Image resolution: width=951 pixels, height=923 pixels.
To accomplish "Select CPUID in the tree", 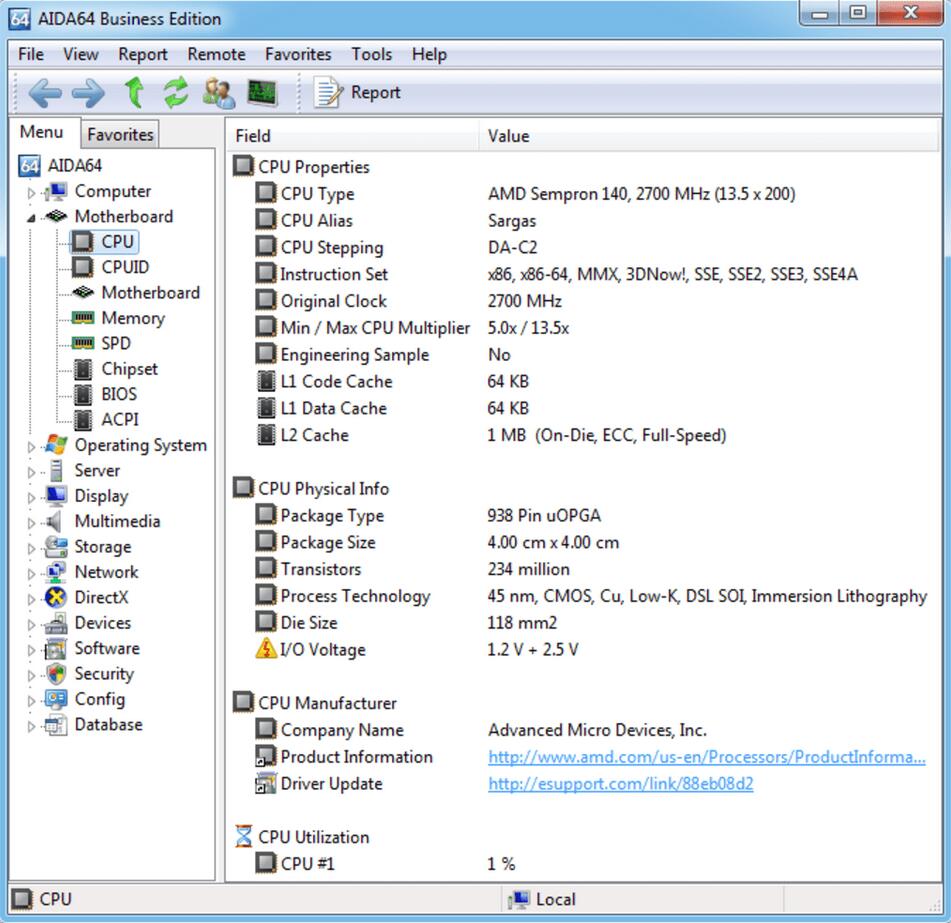I will 124,267.
